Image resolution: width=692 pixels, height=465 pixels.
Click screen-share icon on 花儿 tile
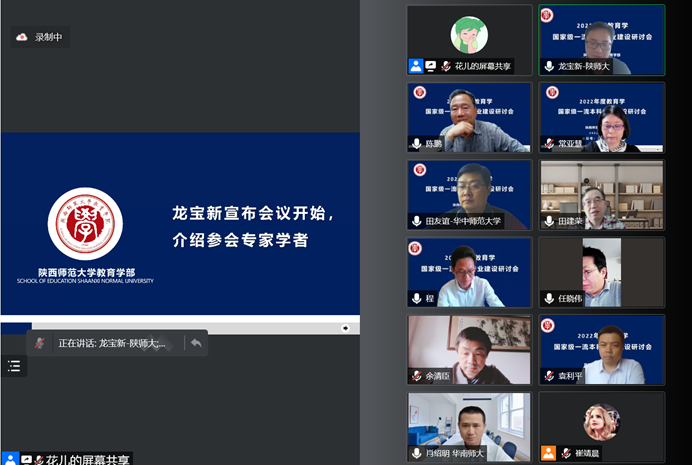click(430, 66)
